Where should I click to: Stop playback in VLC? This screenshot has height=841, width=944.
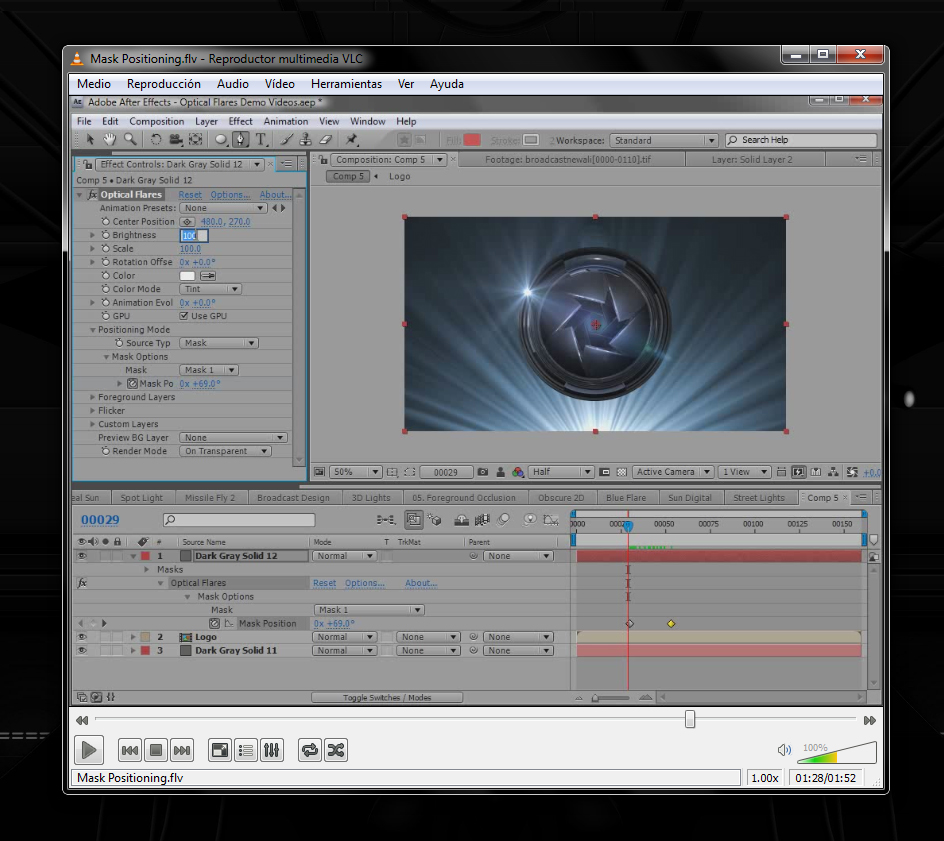tap(155, 750)
